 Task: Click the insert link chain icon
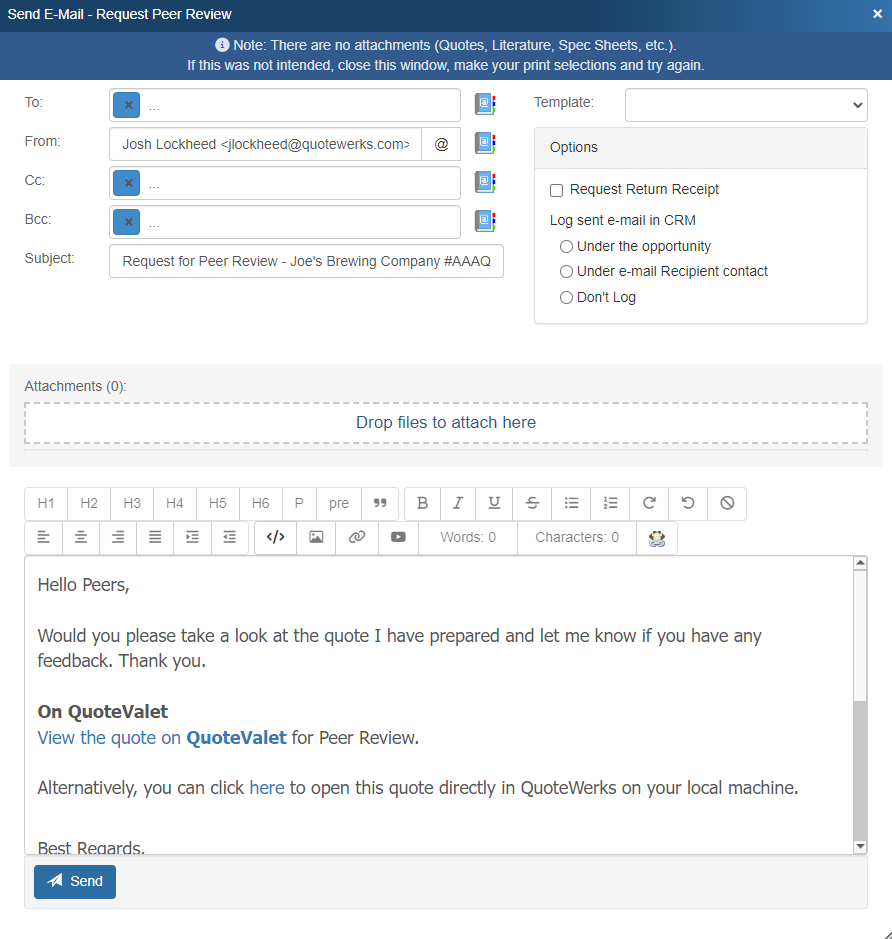point(357,537)
